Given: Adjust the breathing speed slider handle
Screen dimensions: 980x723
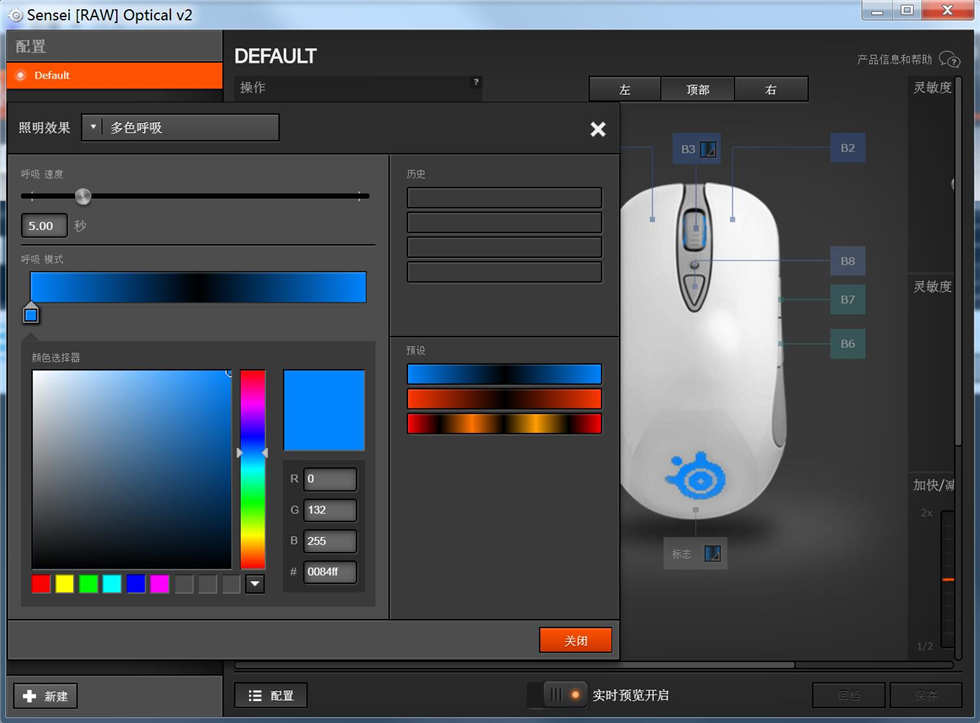Looking at the screenshot, I should (x=83, y=196).
